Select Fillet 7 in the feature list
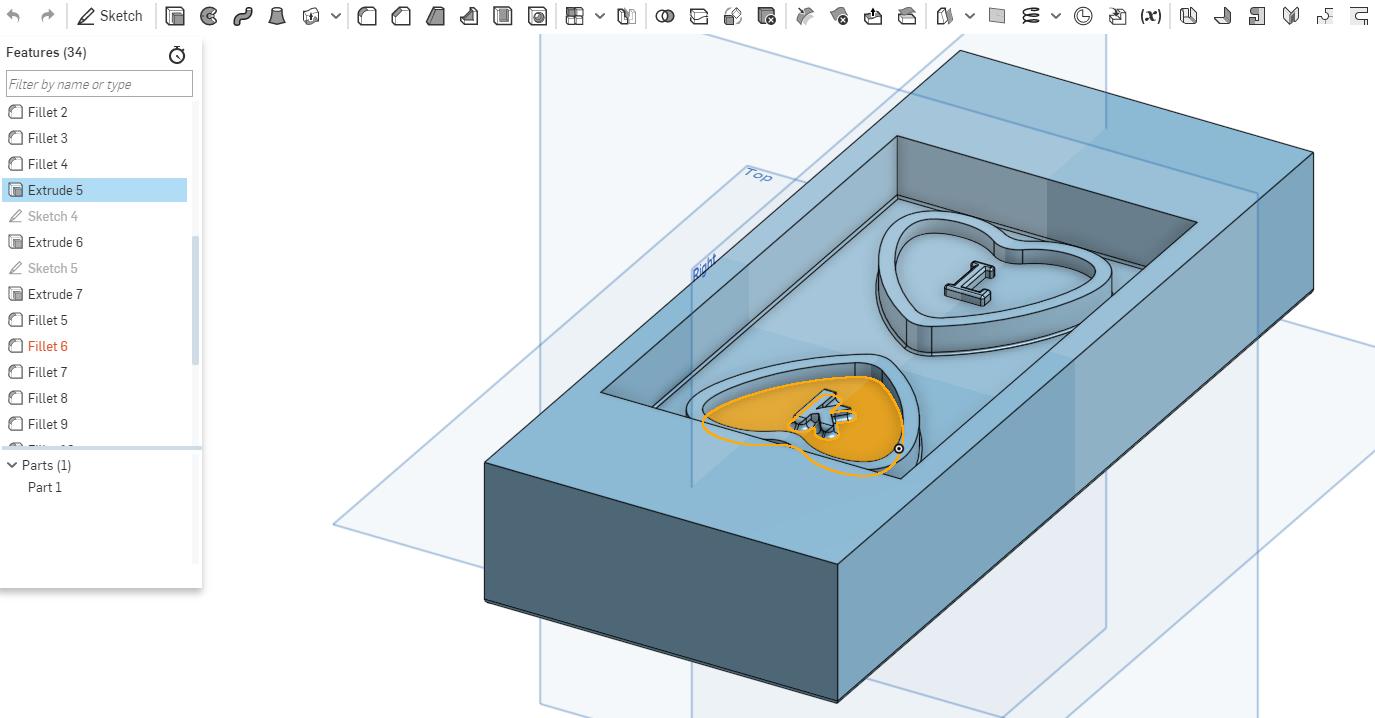 tap(95, 372)
